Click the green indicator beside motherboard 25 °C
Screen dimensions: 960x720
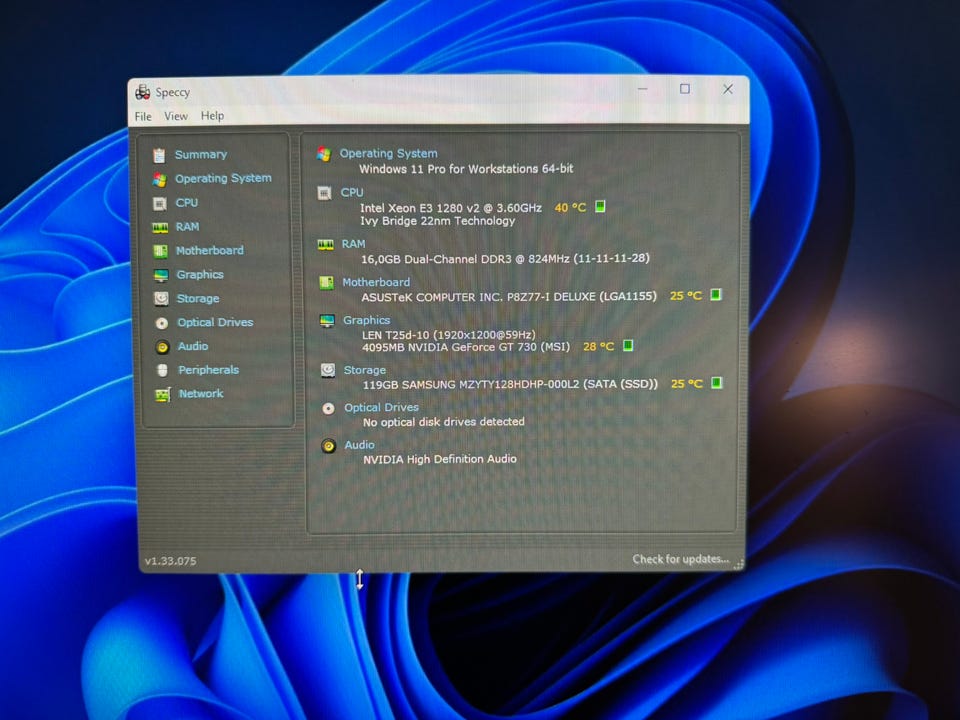point(715,294)
